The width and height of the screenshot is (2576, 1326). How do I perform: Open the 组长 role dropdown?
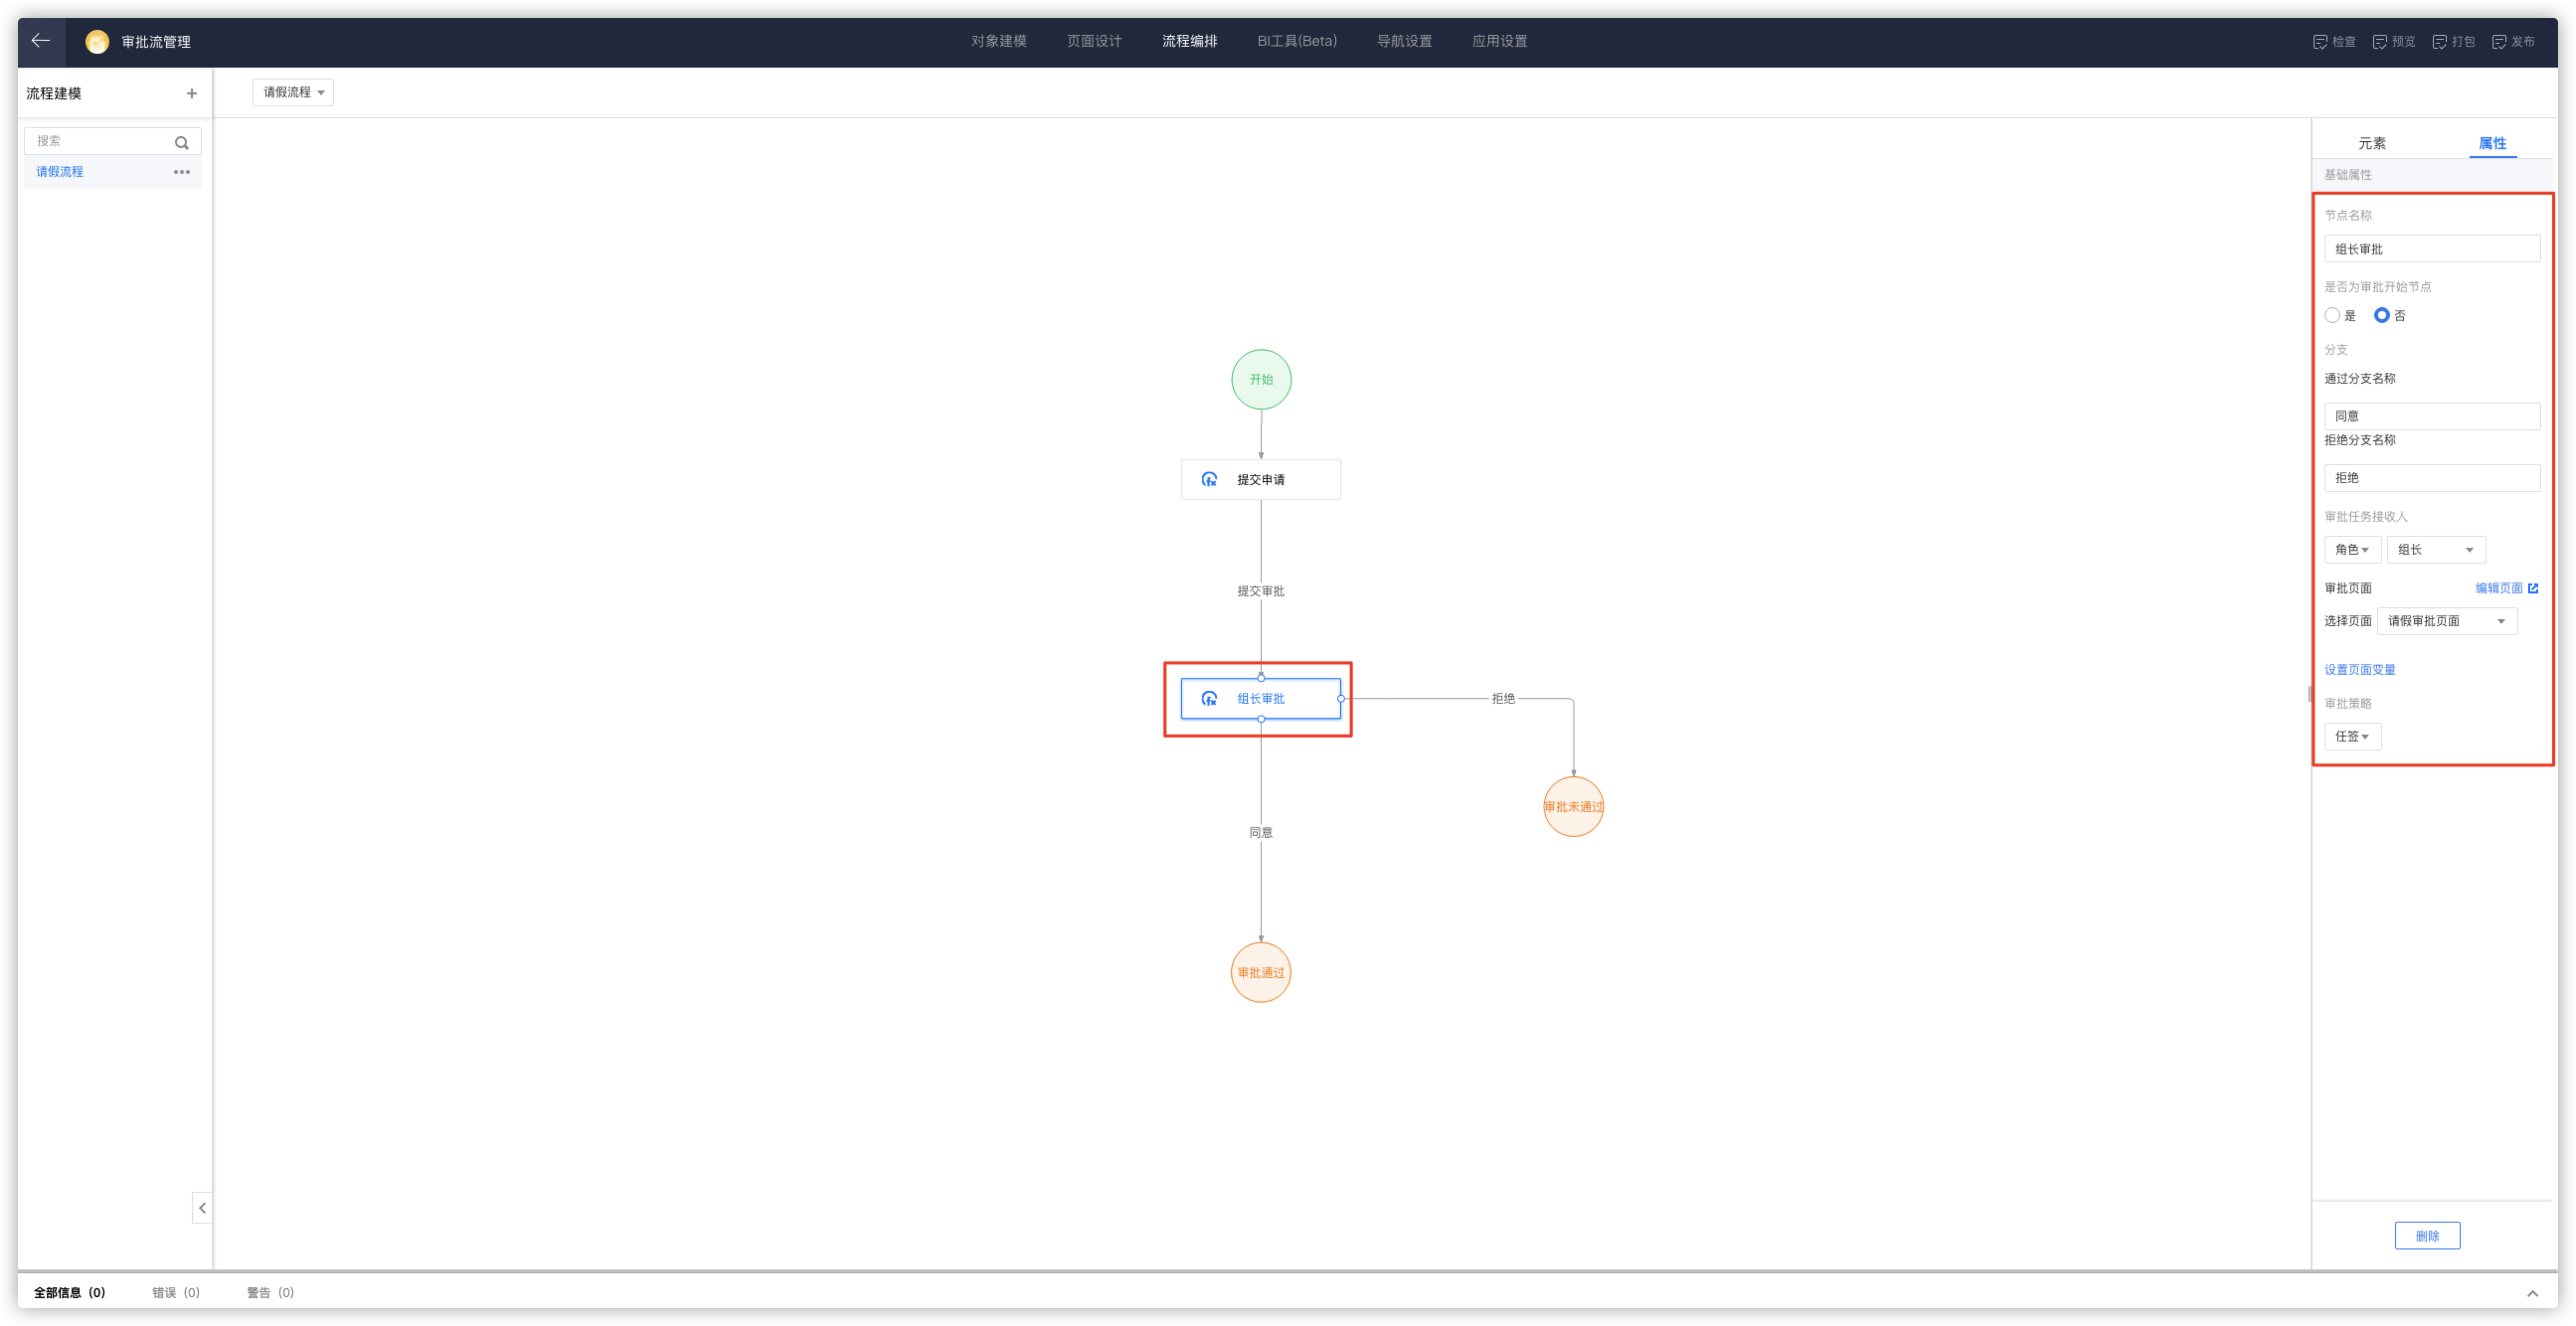(2435, 549)
